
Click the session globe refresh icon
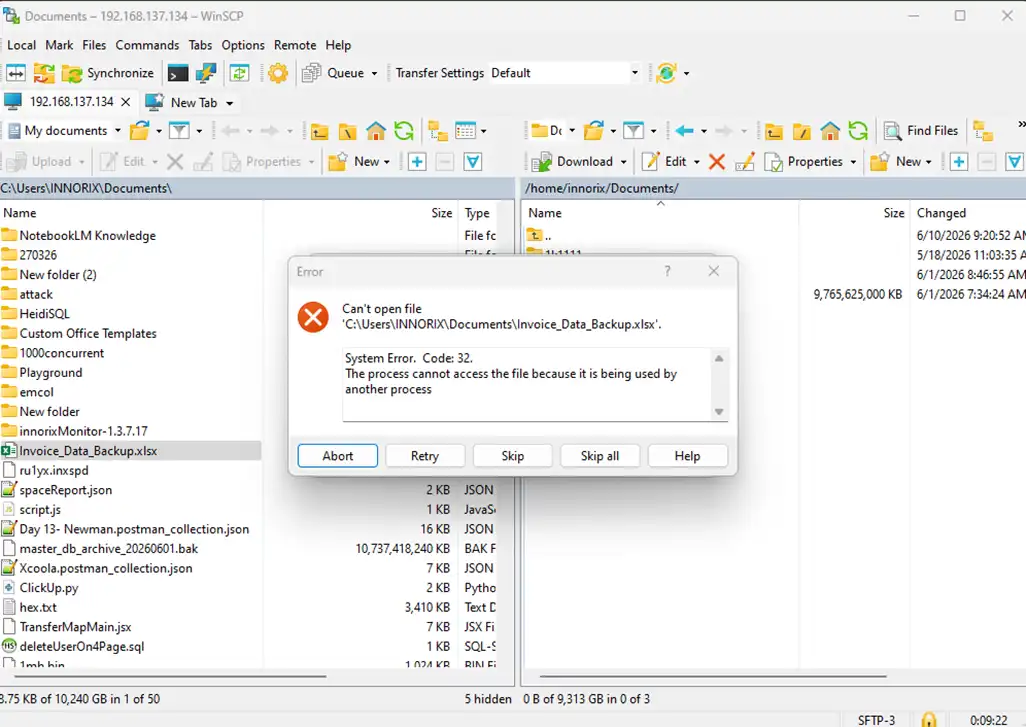(666, 73)
